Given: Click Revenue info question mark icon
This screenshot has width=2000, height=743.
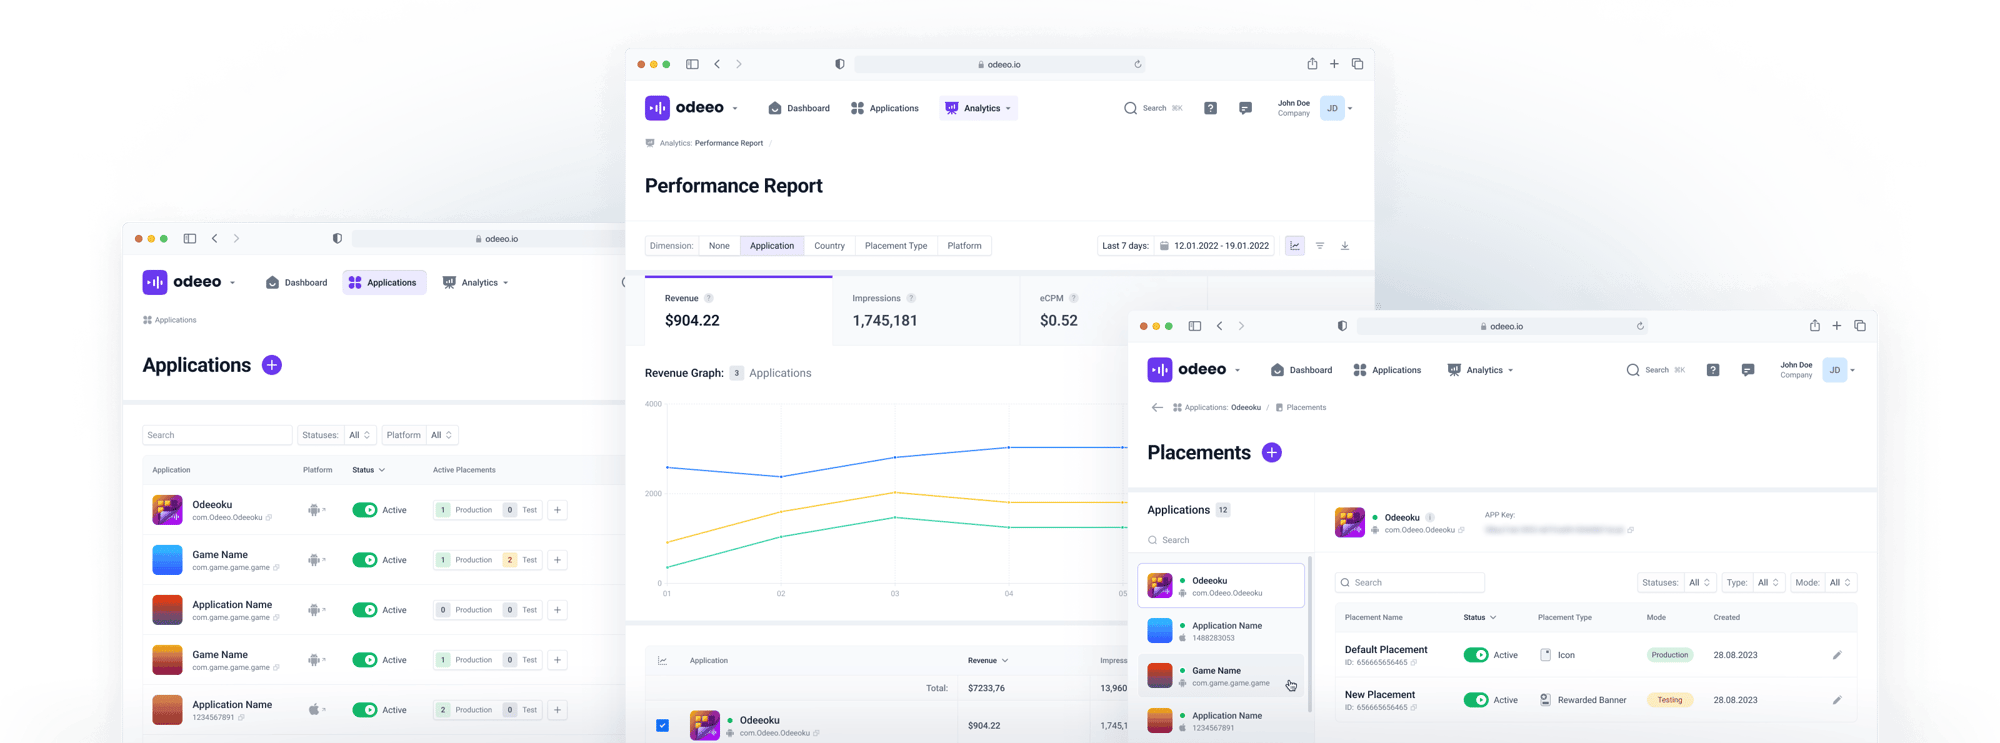Looking at the screenshot, I should (x=709, y=298).
